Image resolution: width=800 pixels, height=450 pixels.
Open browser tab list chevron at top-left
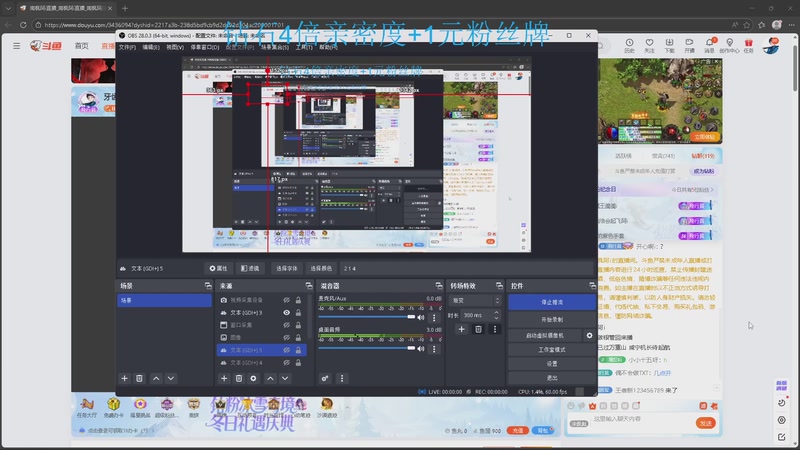point(8,8)
